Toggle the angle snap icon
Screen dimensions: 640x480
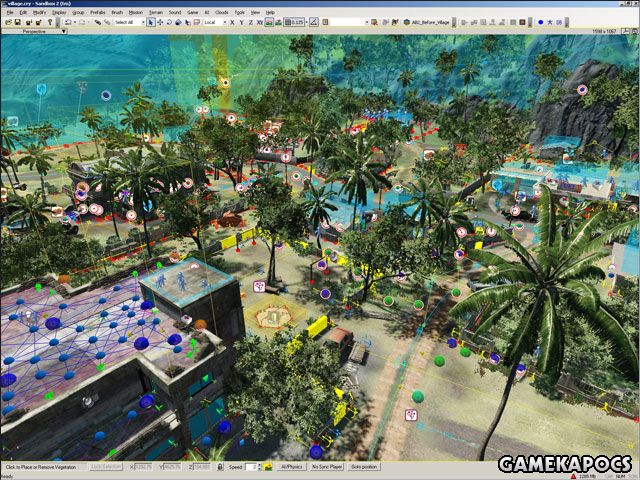click(x=313, y=22)
